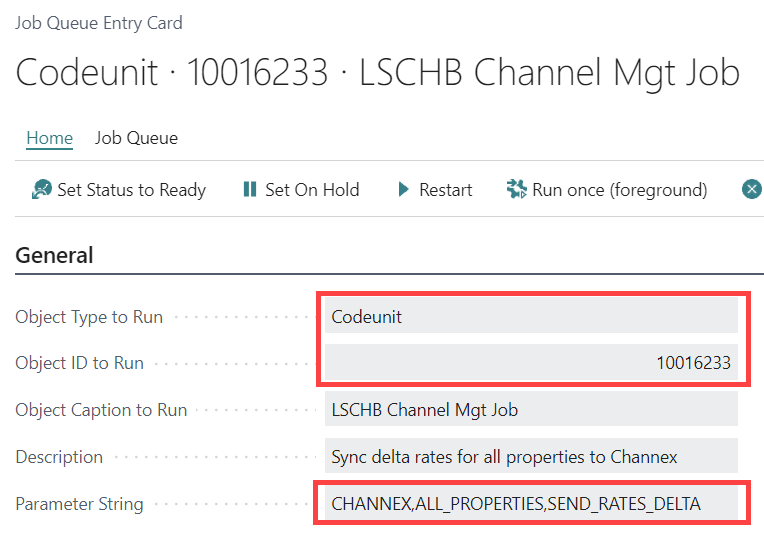This screenshot has height=536, width=764.
Task: Open the Object Type to Run field showing Codeunit
Action: tap(530, 317)
